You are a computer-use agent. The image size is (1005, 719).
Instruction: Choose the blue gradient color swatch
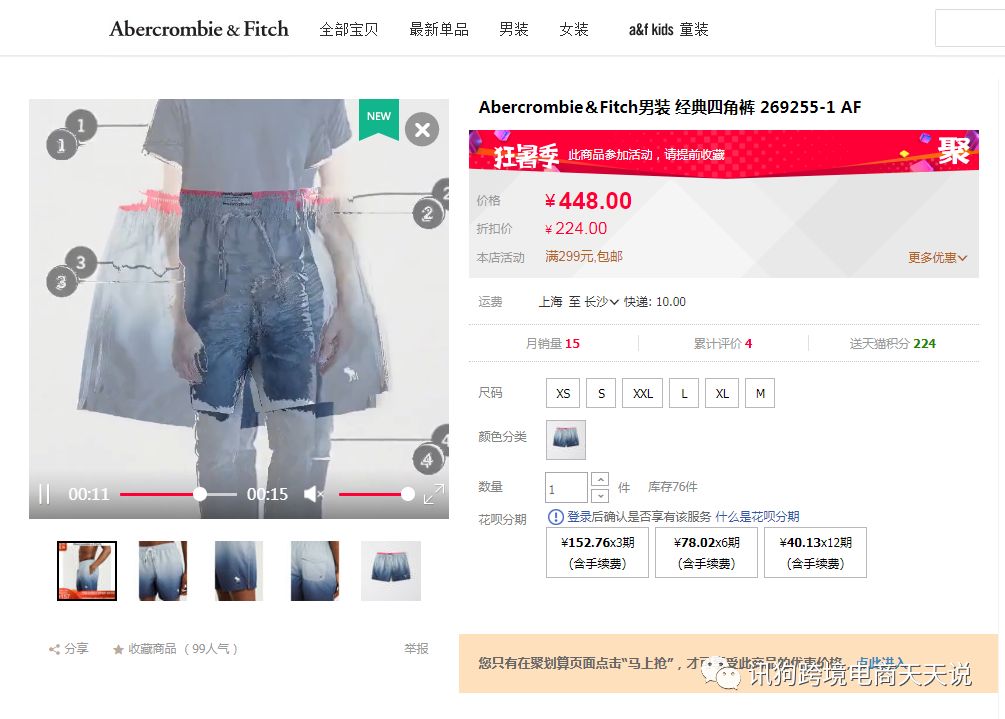click(x=565, y=440)
